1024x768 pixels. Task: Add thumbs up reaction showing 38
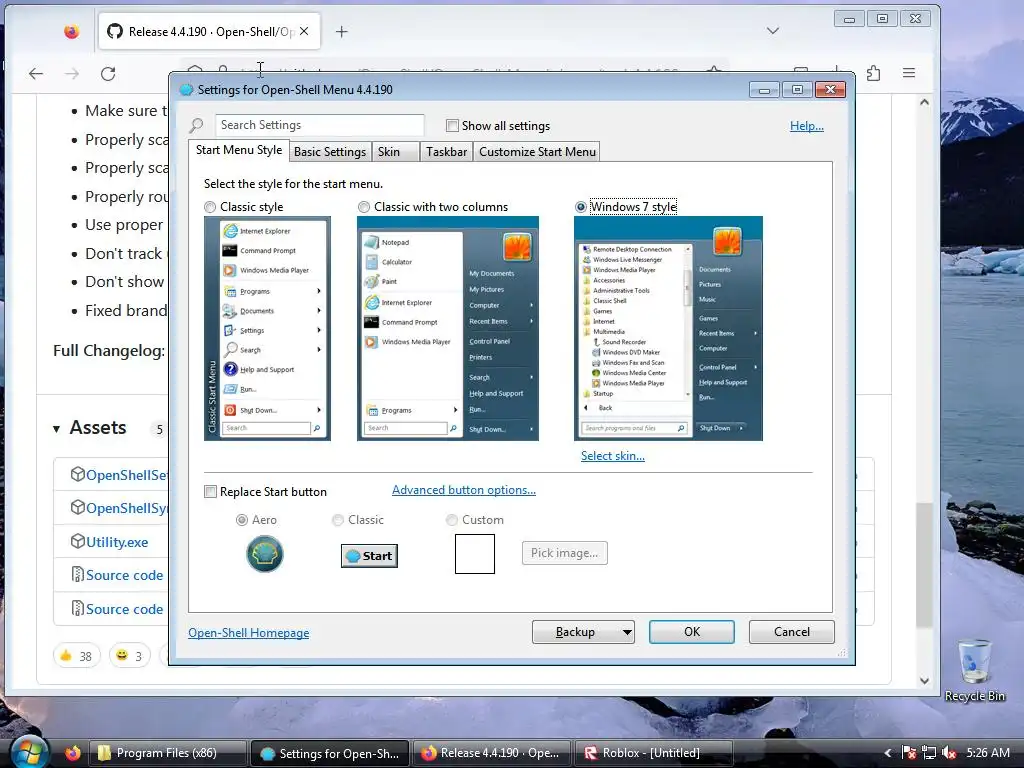76,656
